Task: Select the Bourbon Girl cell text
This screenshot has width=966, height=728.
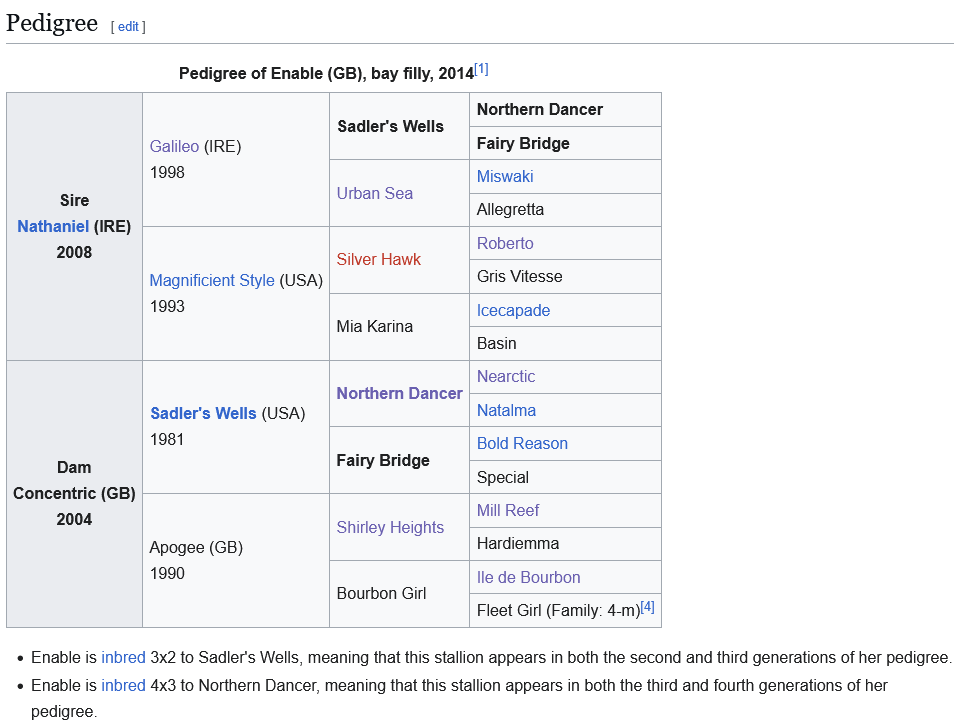Action: coord(381,593)
